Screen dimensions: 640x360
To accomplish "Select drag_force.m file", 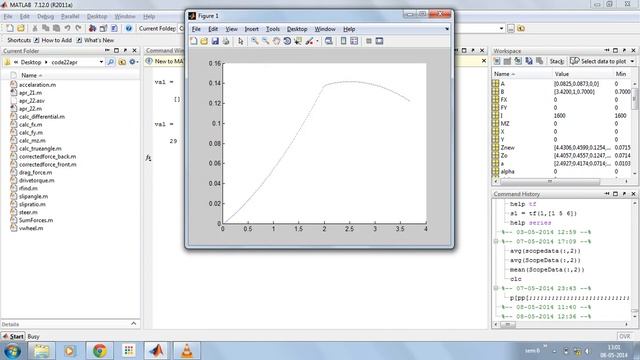I will pyautogui.click(x=36, y=172).
